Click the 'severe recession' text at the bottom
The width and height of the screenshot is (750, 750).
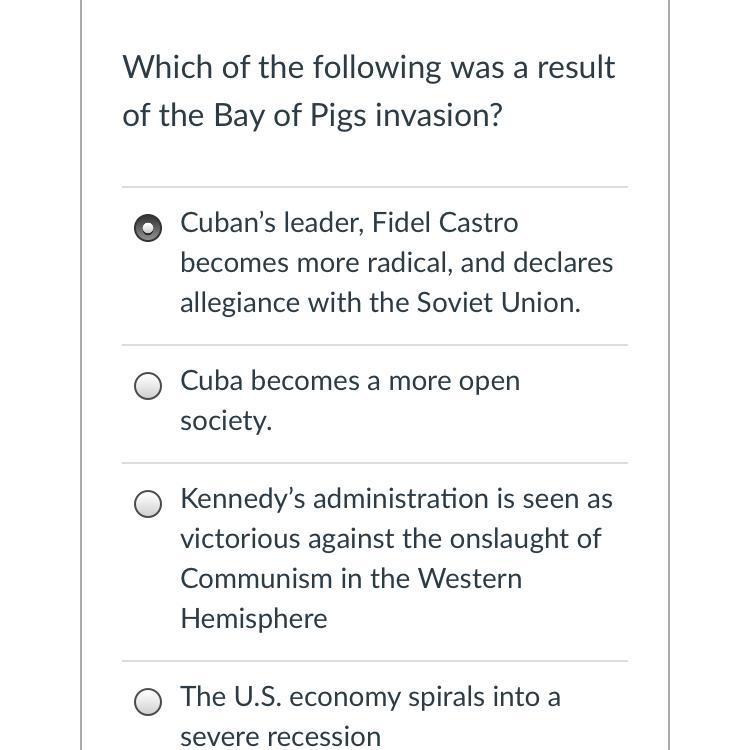280,736
